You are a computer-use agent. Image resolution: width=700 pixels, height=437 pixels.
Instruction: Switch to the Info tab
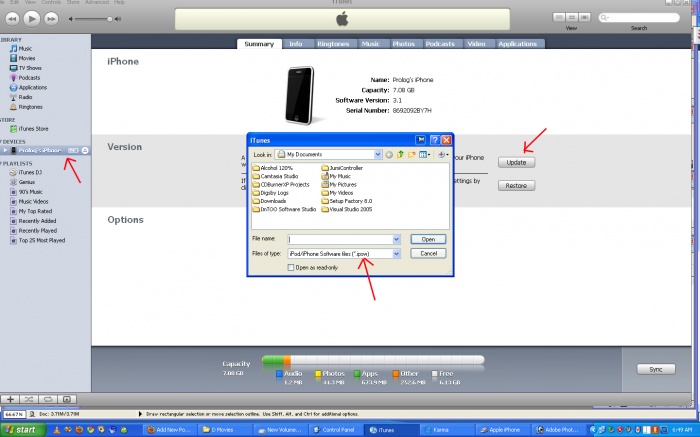[x=296, y=44]
